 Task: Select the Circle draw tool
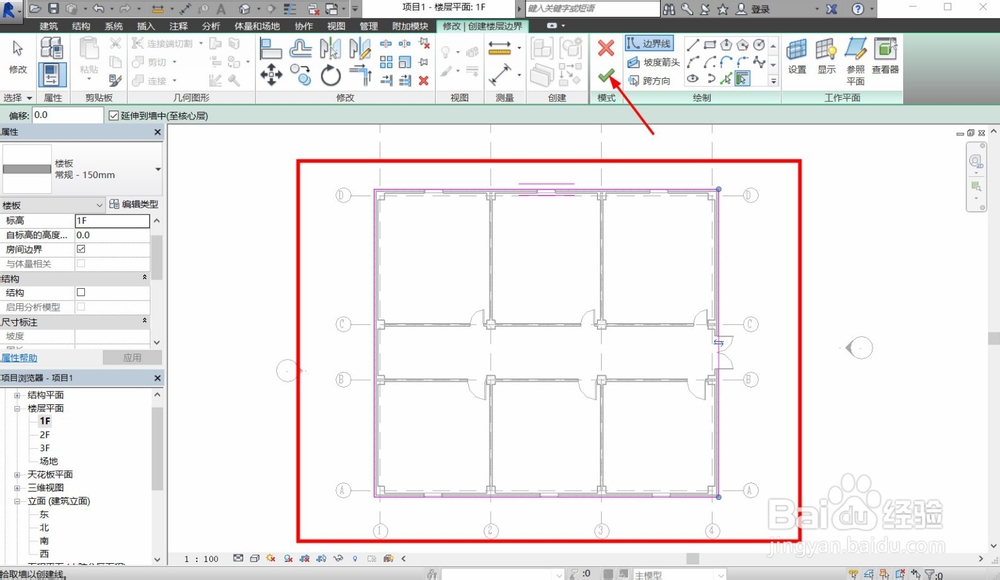(759, 45)
